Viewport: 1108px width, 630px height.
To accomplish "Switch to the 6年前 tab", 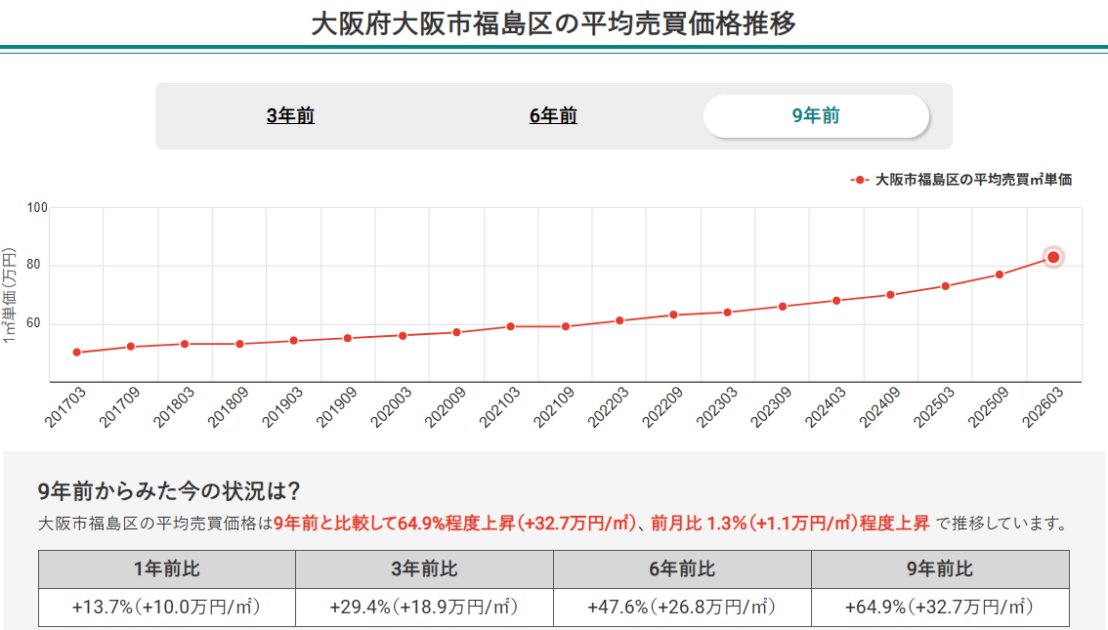I will [x=552, y=115].
